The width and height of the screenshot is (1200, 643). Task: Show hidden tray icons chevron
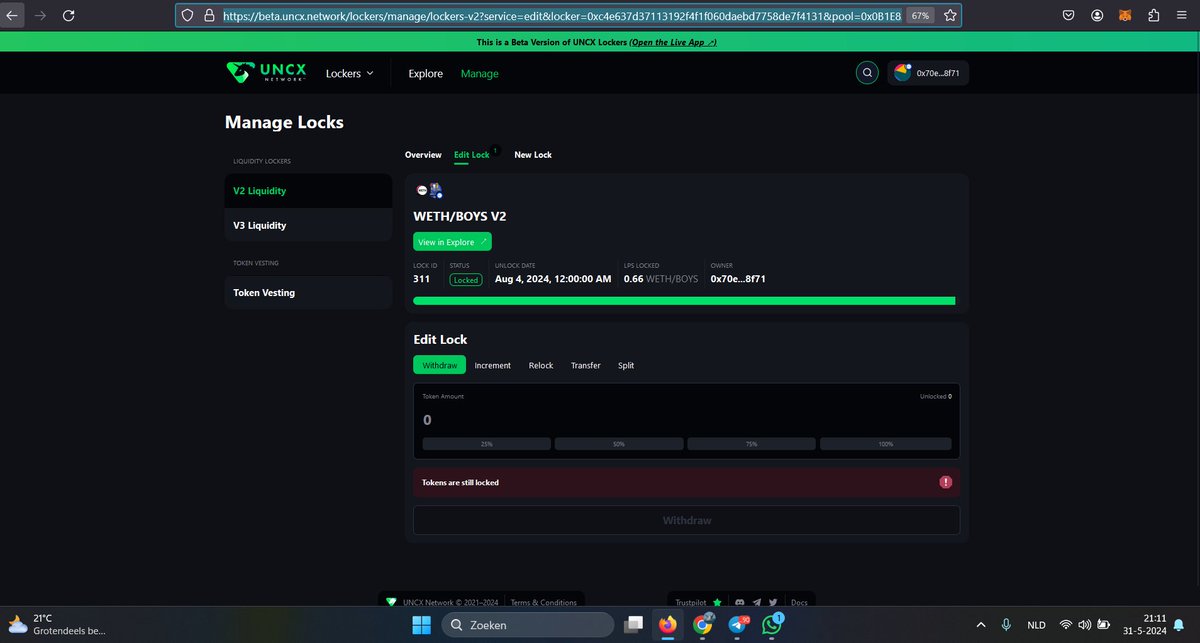[980, 625]
